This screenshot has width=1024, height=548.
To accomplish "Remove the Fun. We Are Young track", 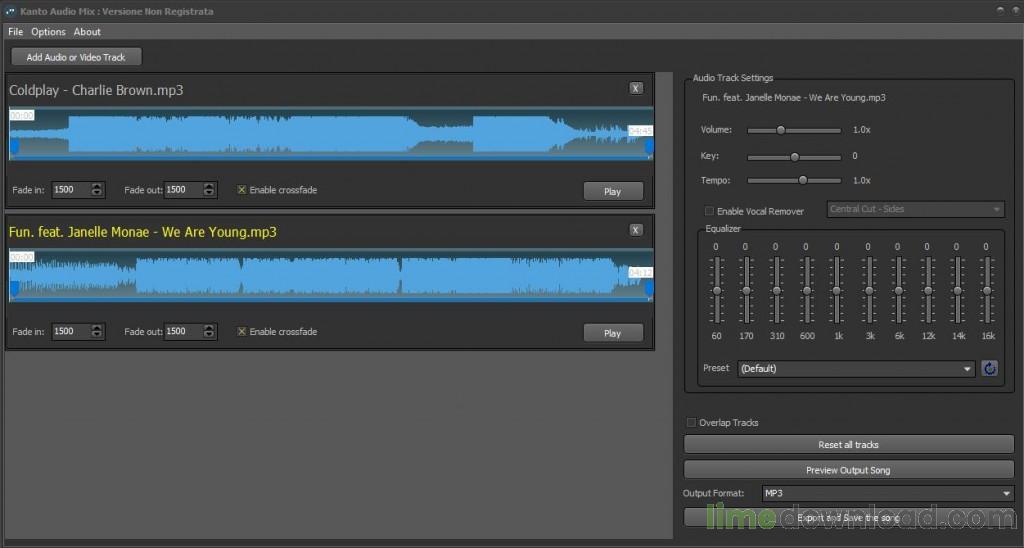I will (635, 230).
